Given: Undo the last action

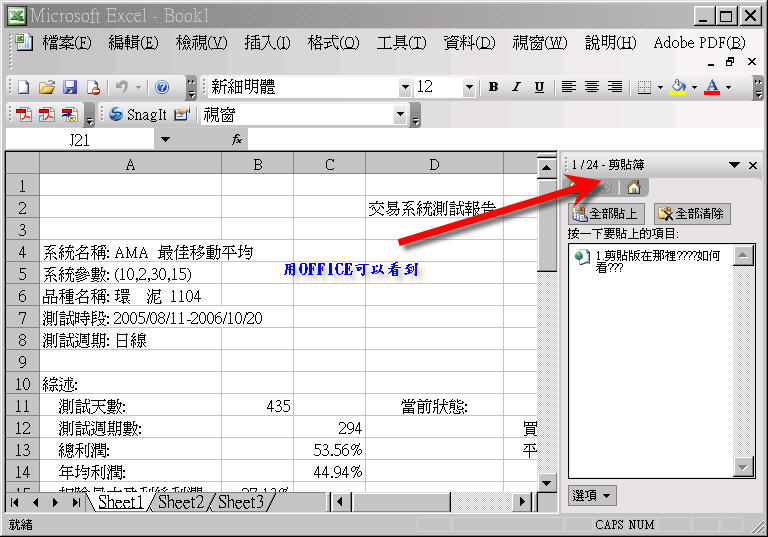Looking at the screenshot, I should (x=122, y=87).
